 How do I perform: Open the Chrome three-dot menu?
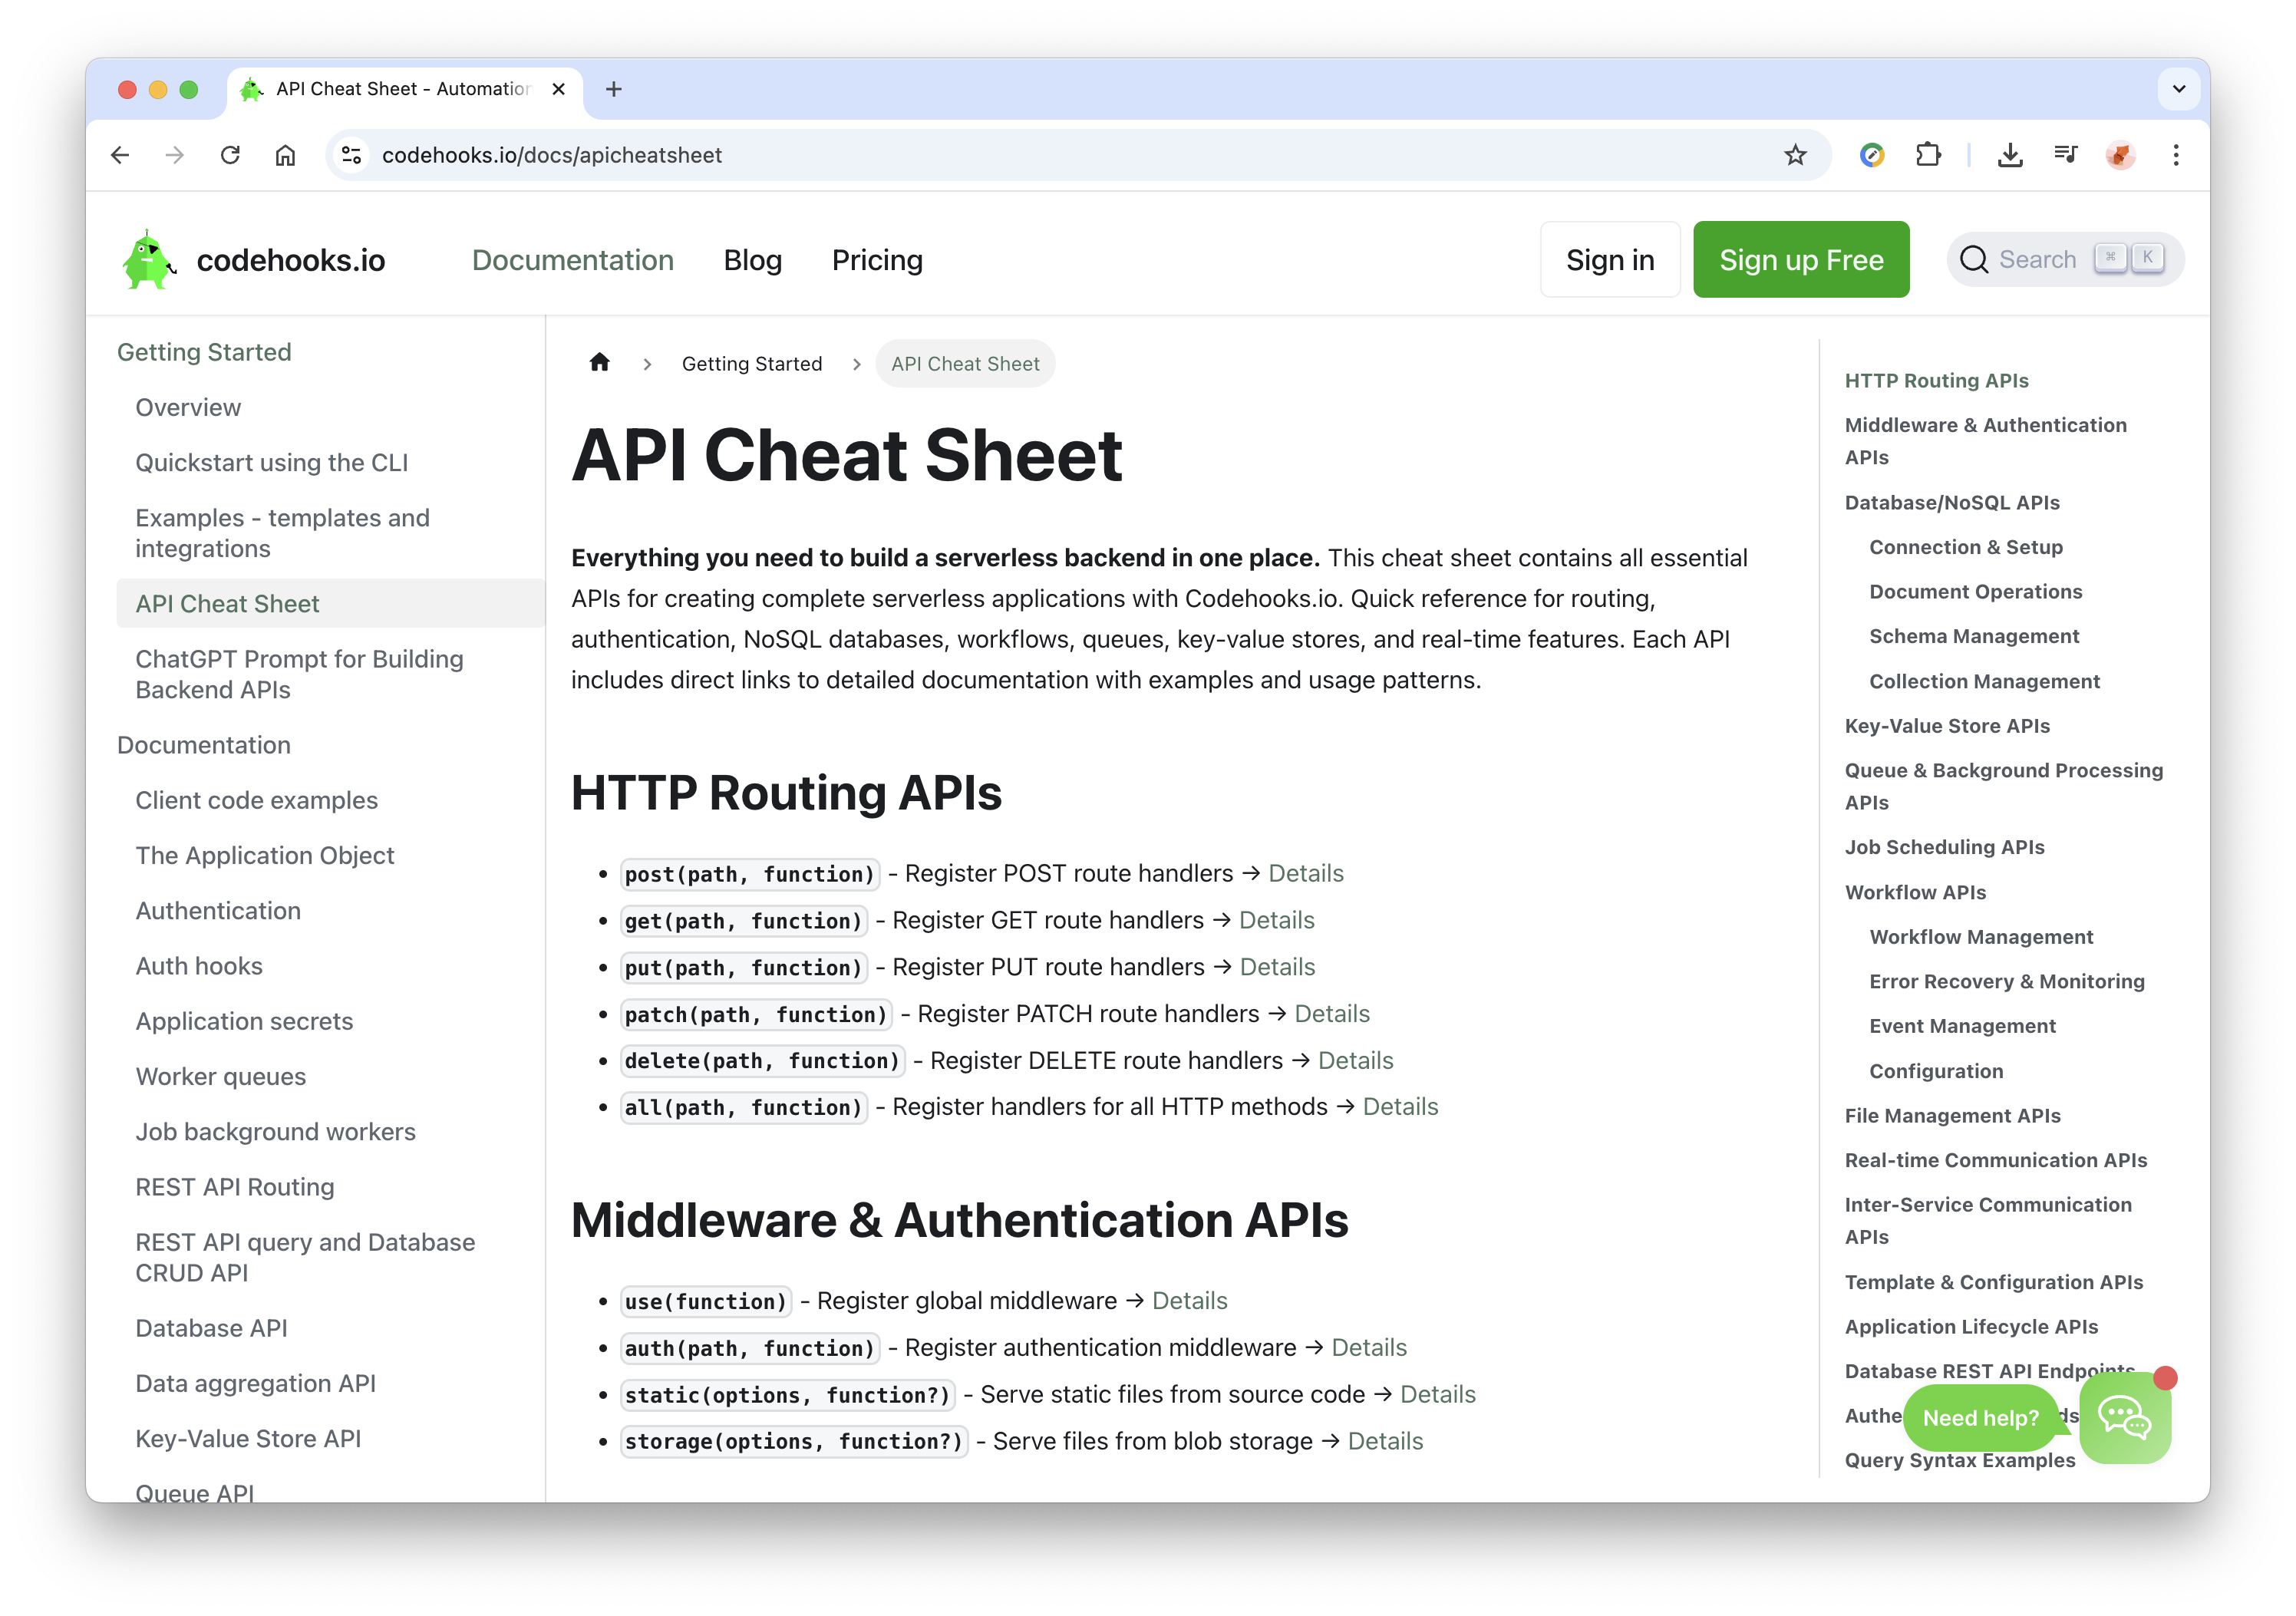pos(2175,155)
